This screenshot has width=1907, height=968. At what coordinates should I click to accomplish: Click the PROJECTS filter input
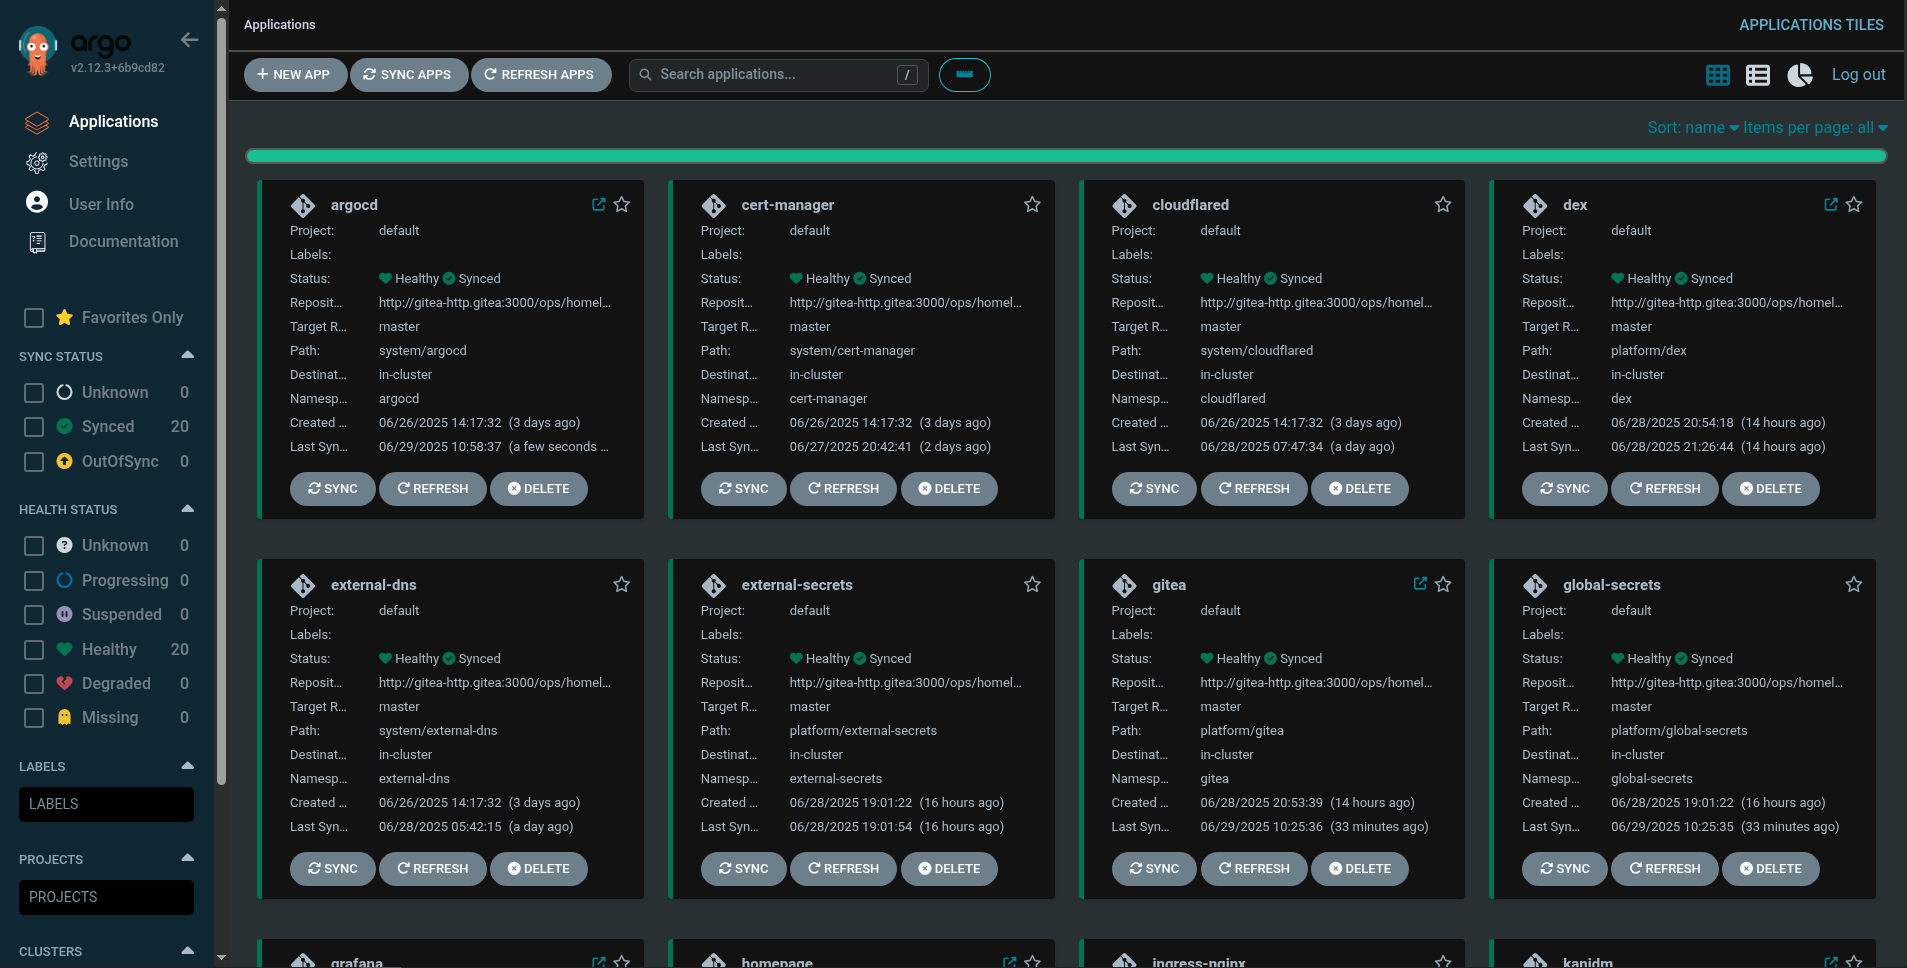(106, 898)
